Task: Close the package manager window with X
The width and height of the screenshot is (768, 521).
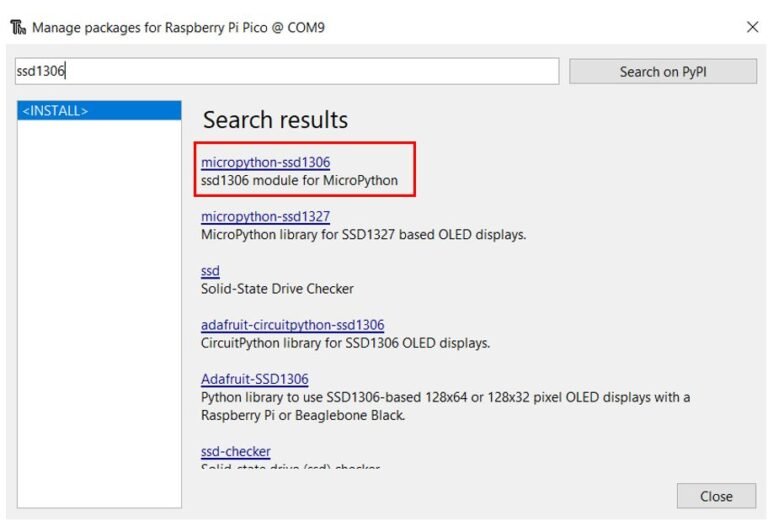Action: 752,27
